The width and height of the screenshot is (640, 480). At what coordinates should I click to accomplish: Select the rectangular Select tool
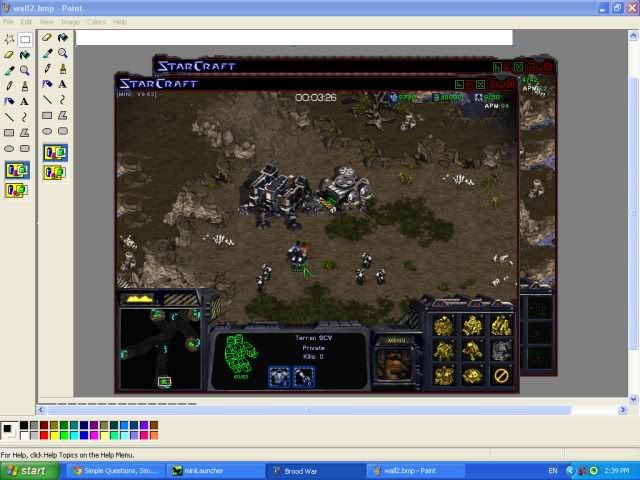pos(25,39)
